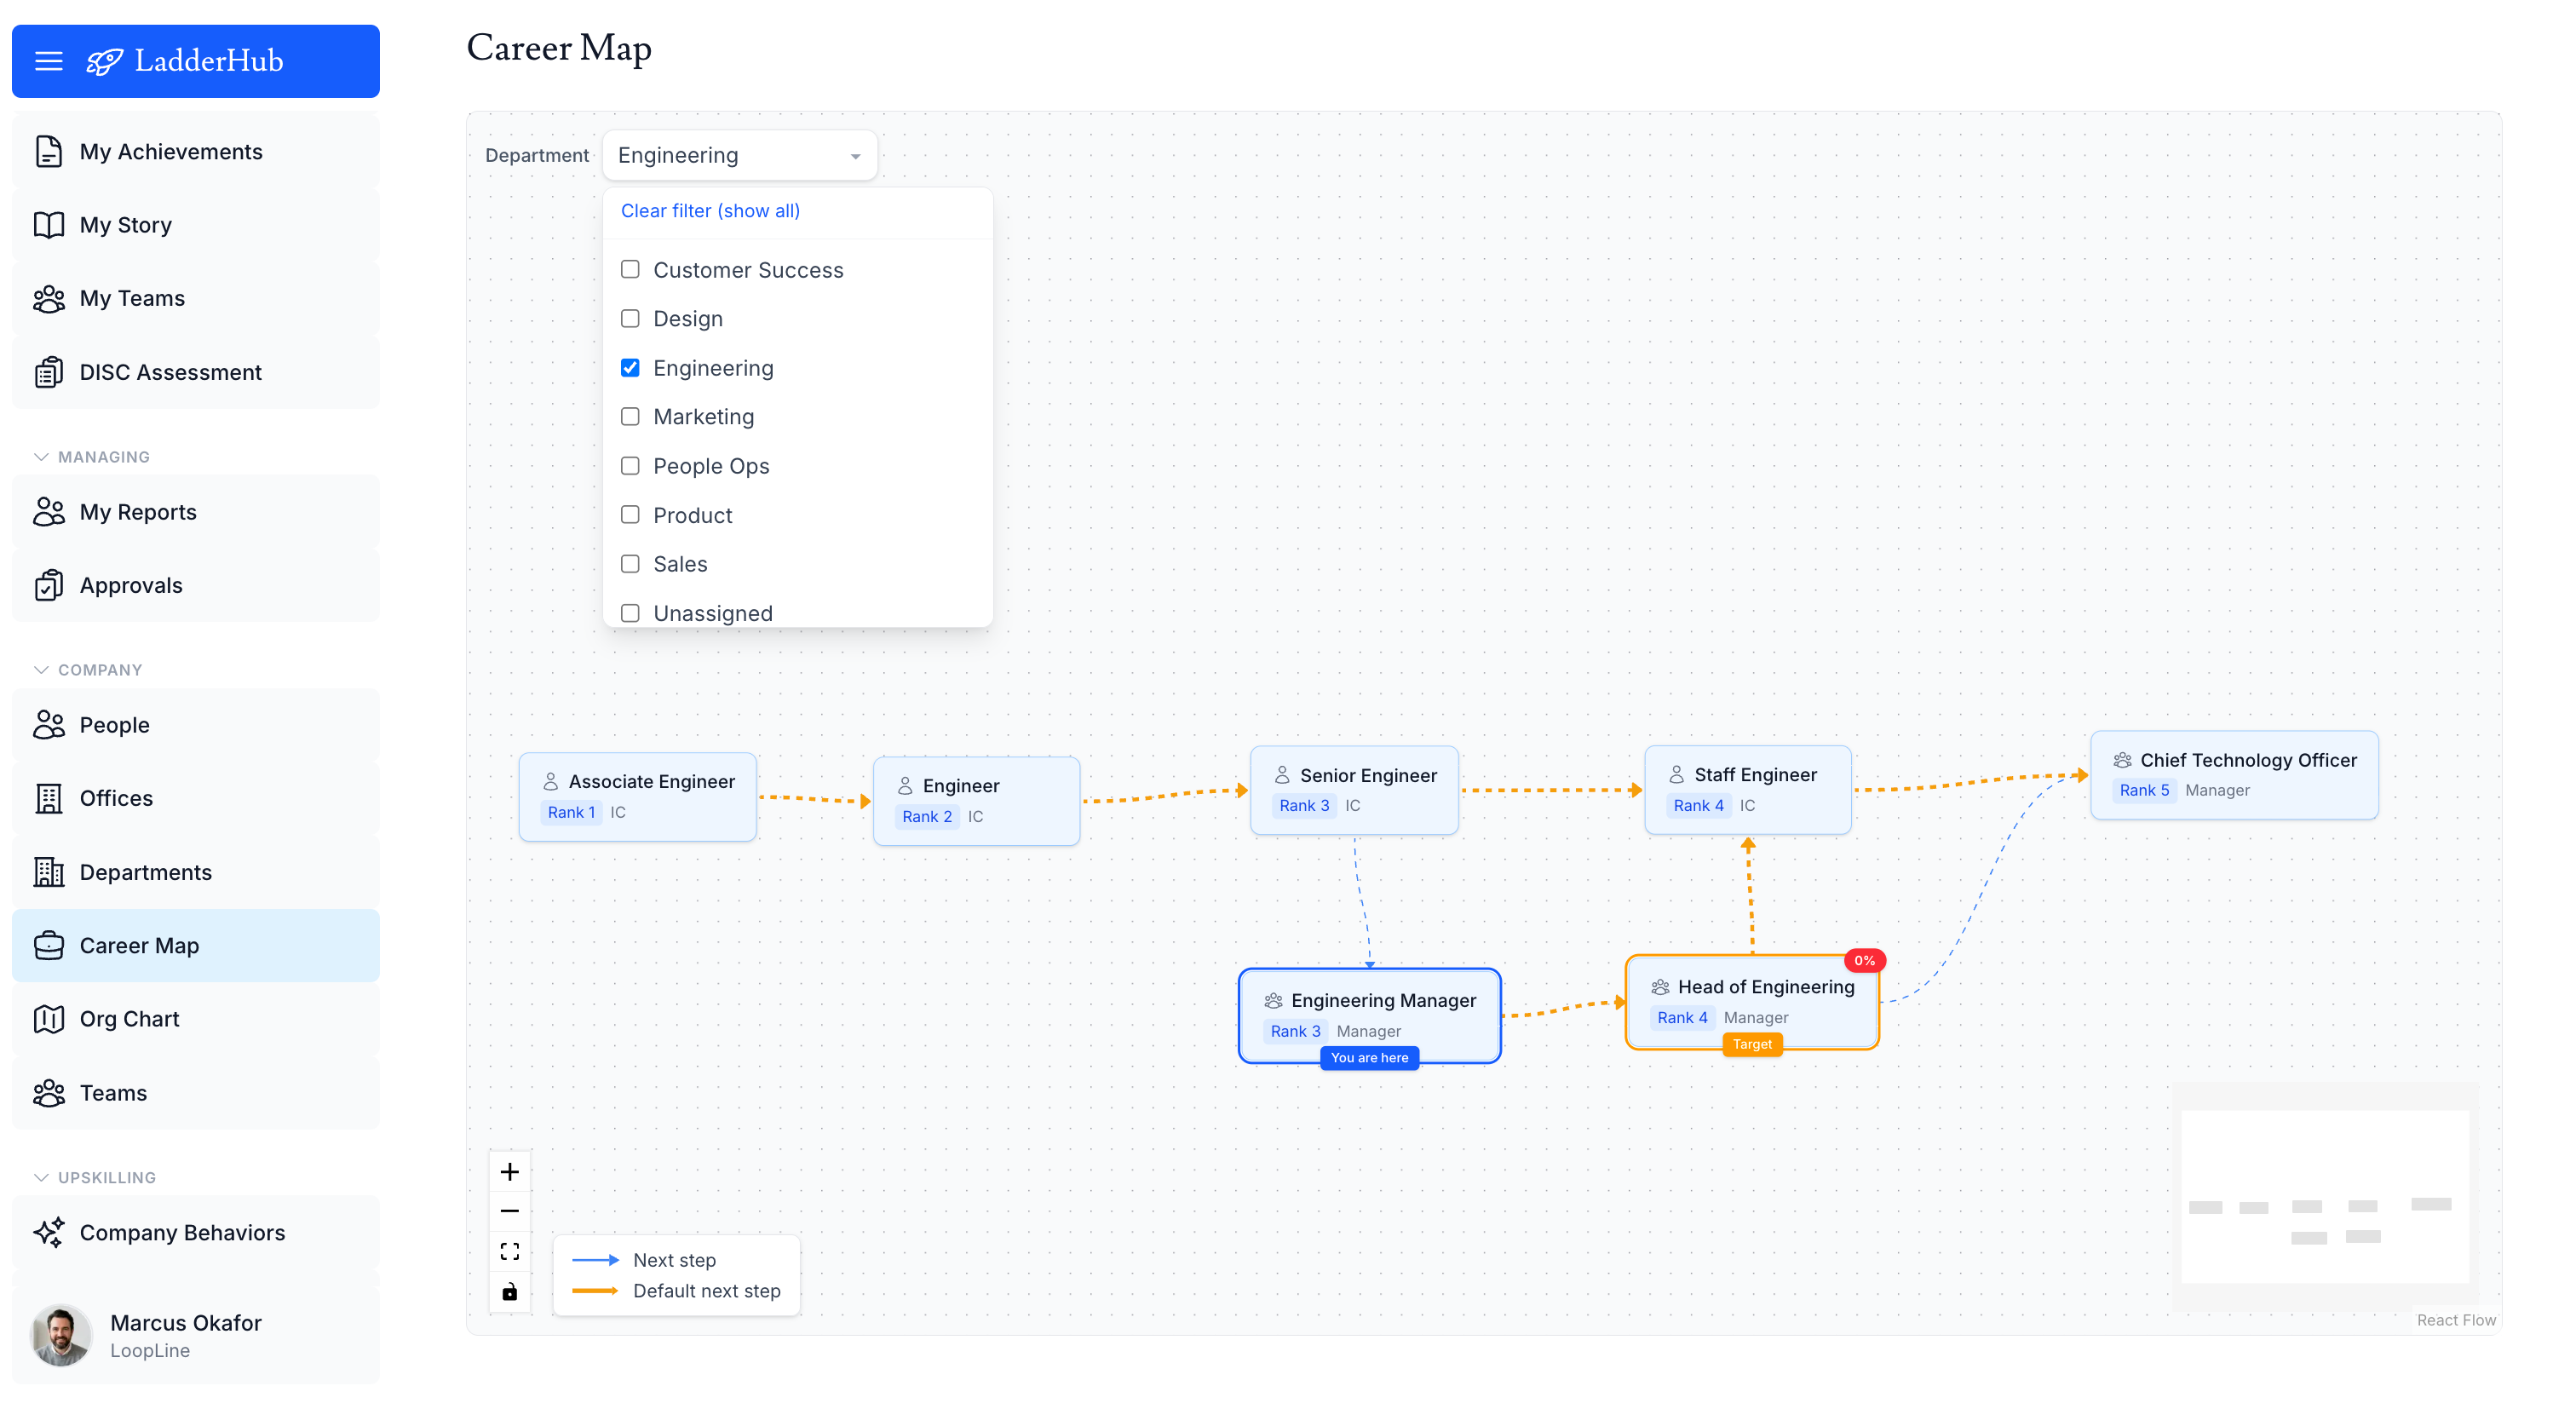The width and height of the screenshot is (2576, 1409).
Task: Click 'Default next step' legend entry
Action: 677,1291
